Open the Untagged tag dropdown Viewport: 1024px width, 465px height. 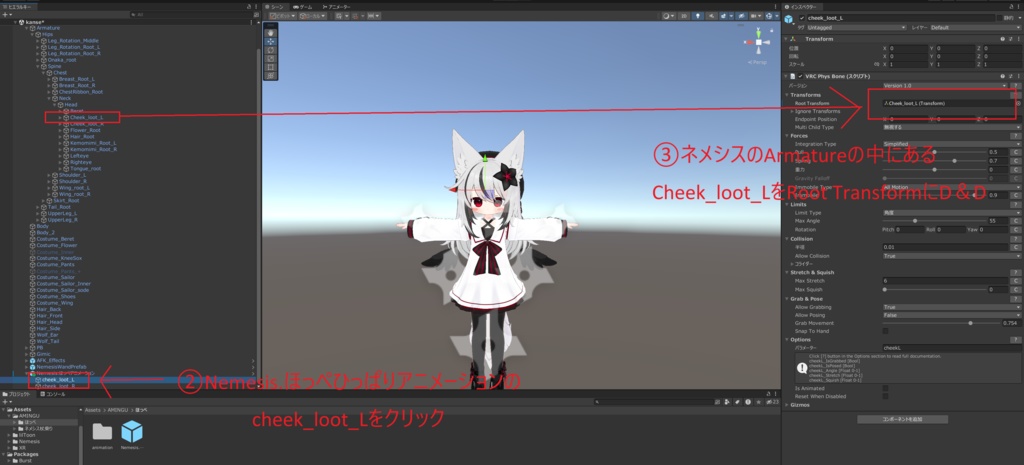click(856, 27)
